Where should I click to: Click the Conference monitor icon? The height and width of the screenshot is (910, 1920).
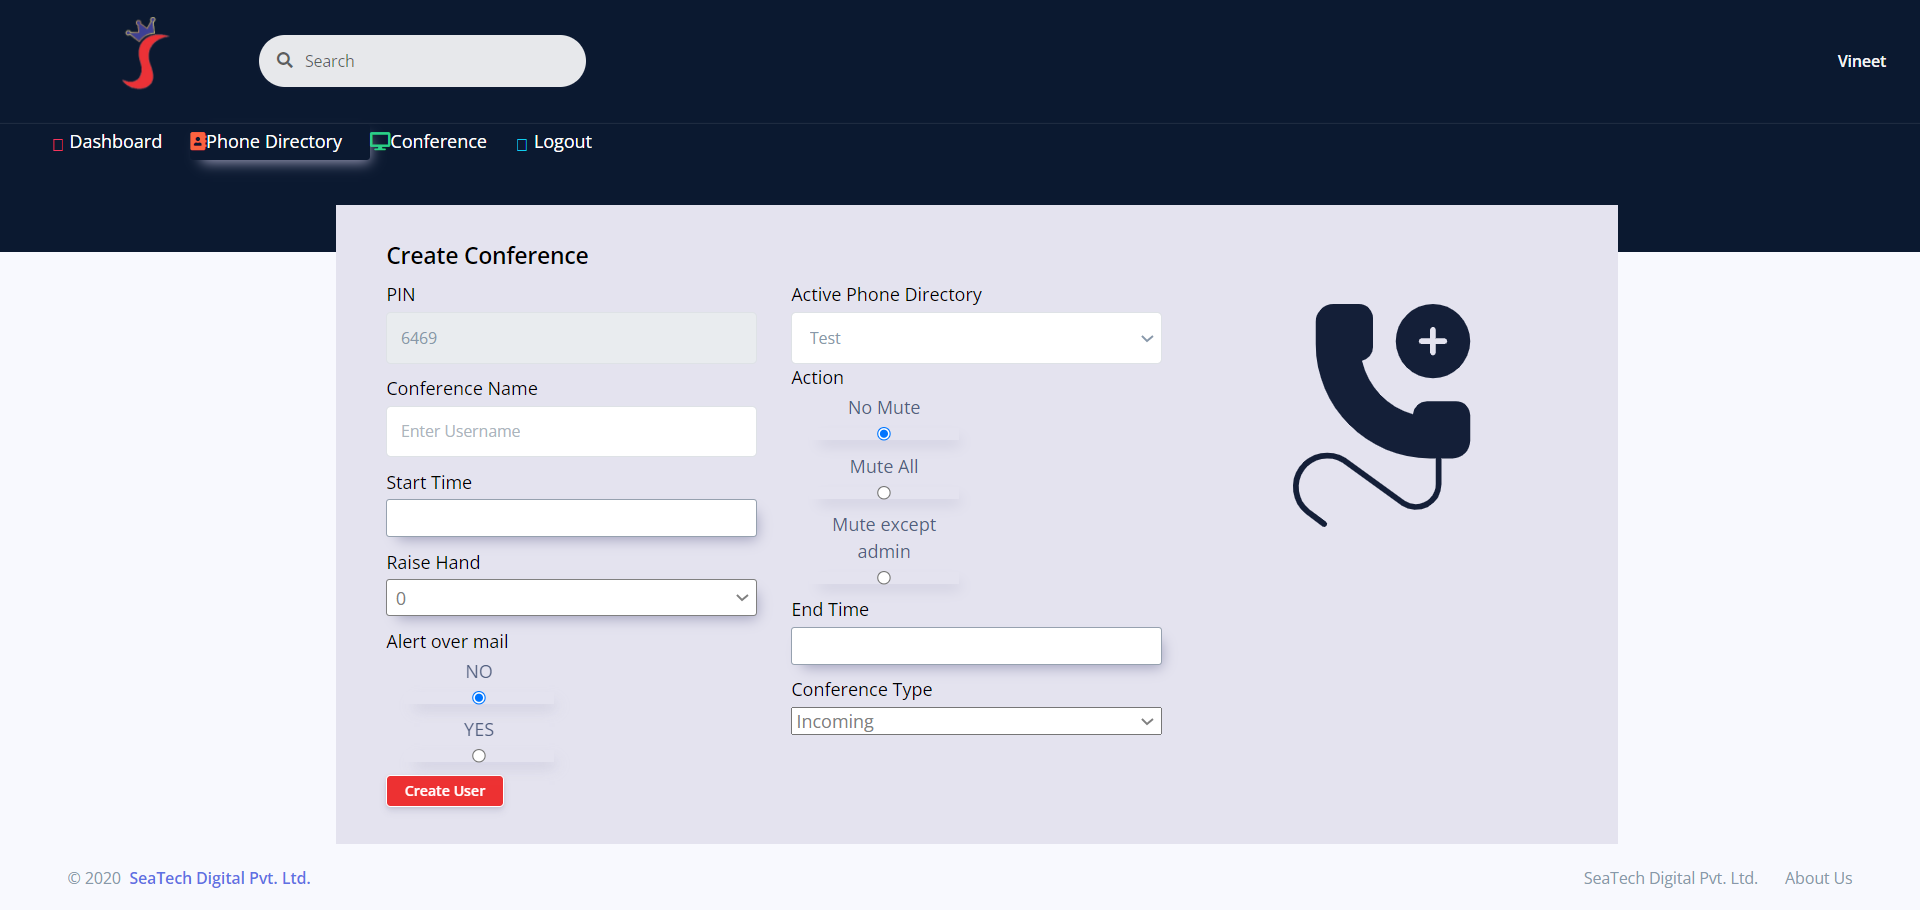pos(379,142)
